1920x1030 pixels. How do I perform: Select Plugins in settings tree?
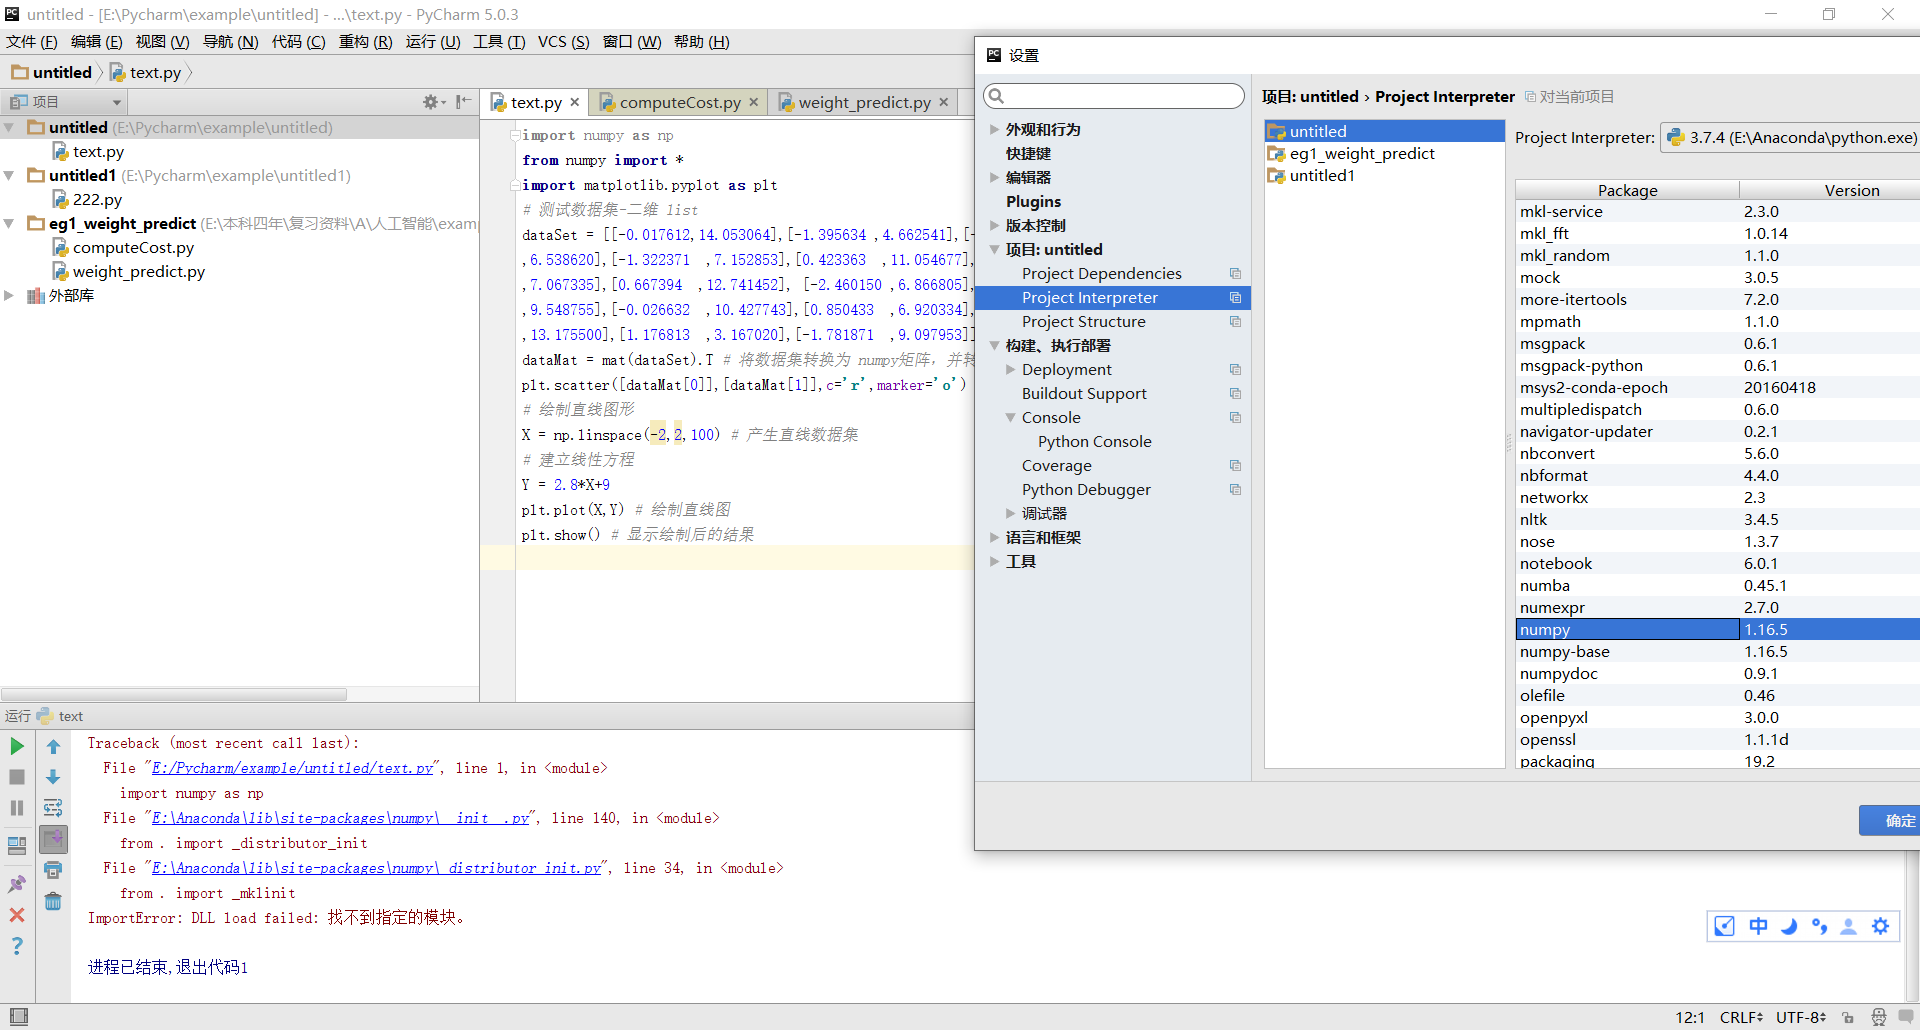(1033, 202)
